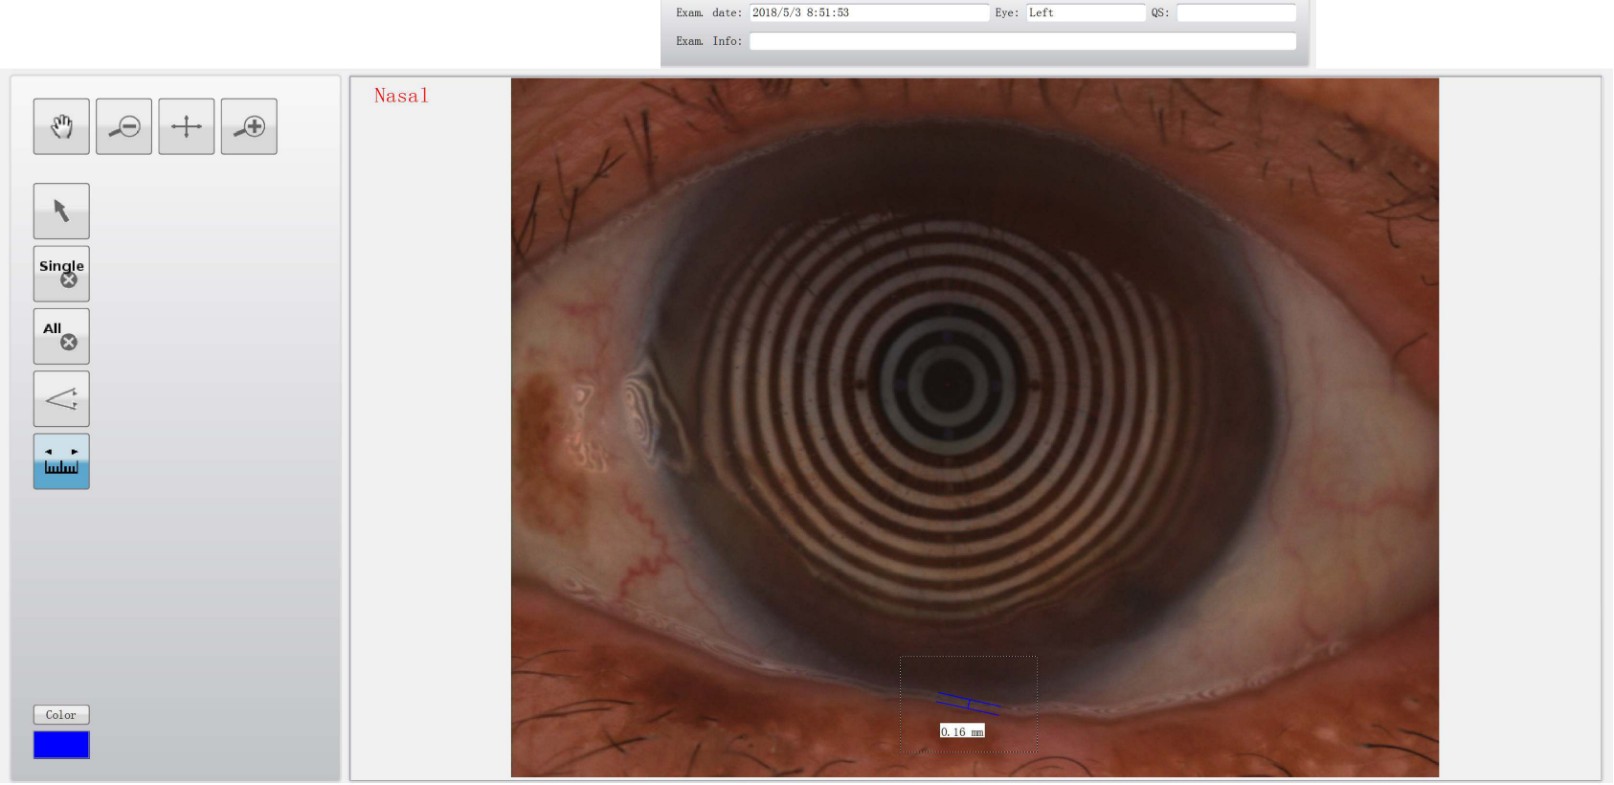Click the zoom in magnifier icon
Viewport: 1614px width, 785px height.
(249, 126)
